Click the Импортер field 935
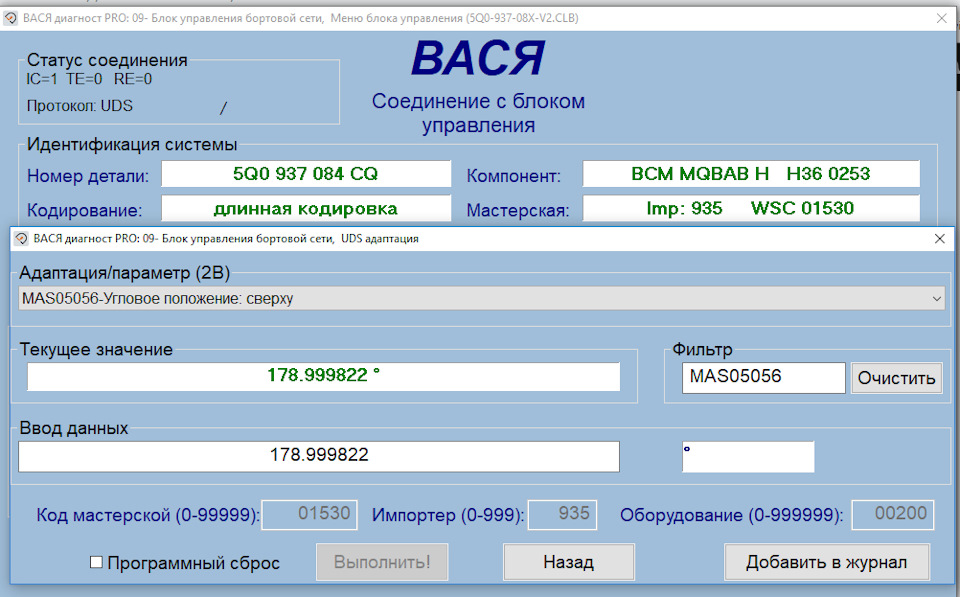Image resolution: width=960 pixels, height=597 pixels. (563, 514)
